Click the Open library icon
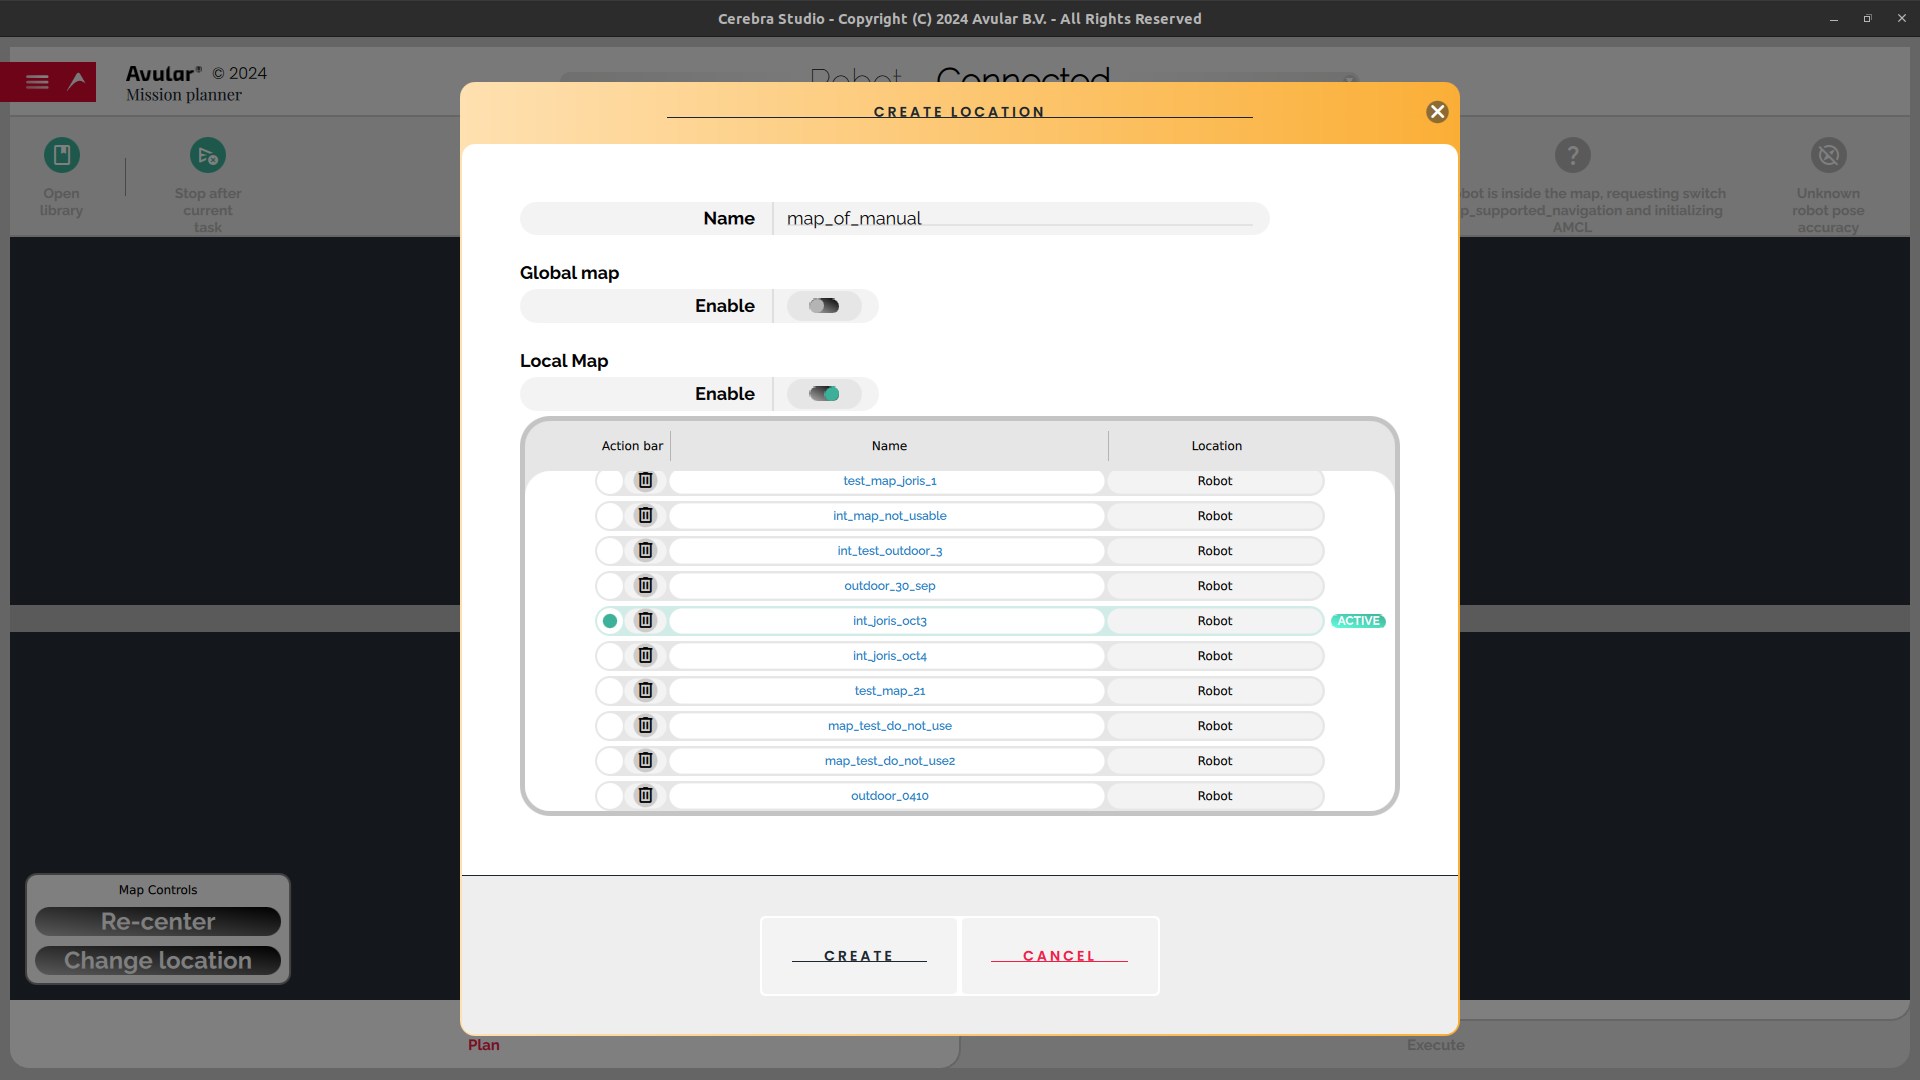The width and height of the screenshot is (1920, 1080). pos(62,154)
